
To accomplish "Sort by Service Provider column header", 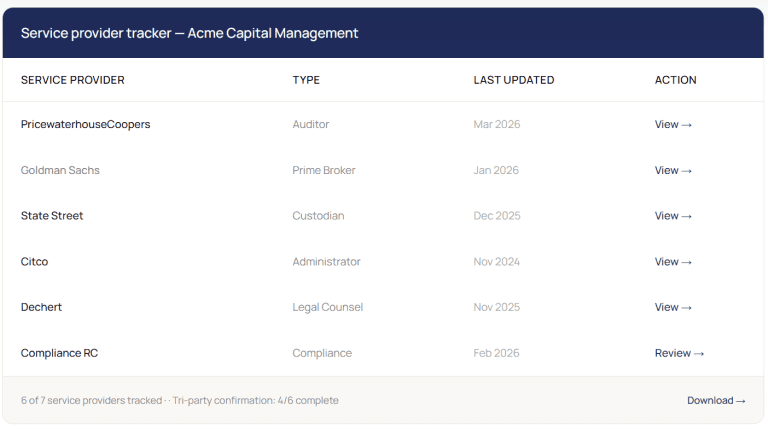I will (72, 80).
